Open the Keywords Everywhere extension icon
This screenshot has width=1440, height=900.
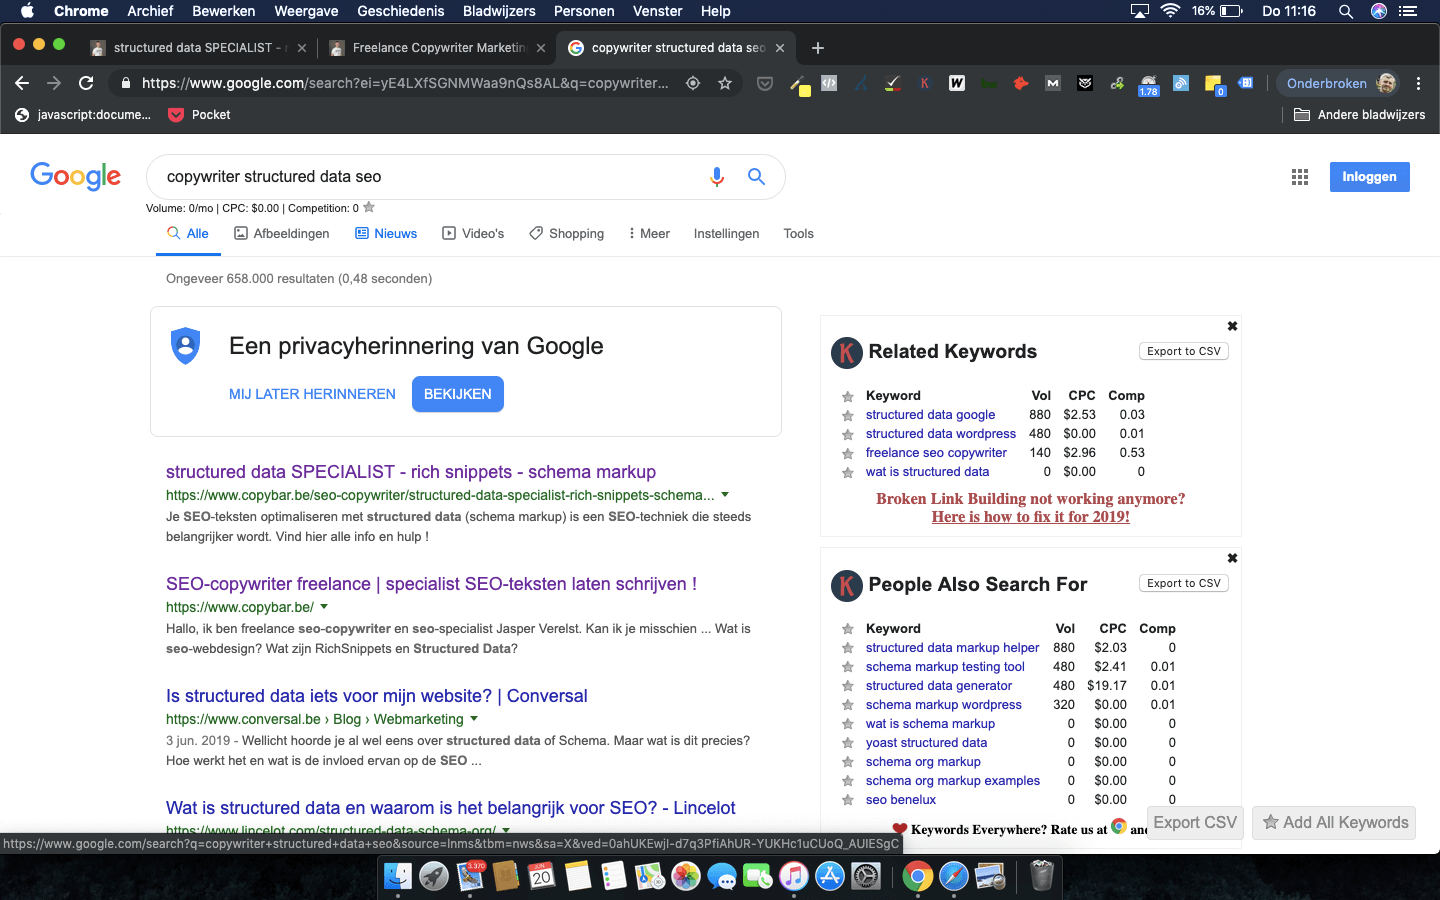coord(925,83)
